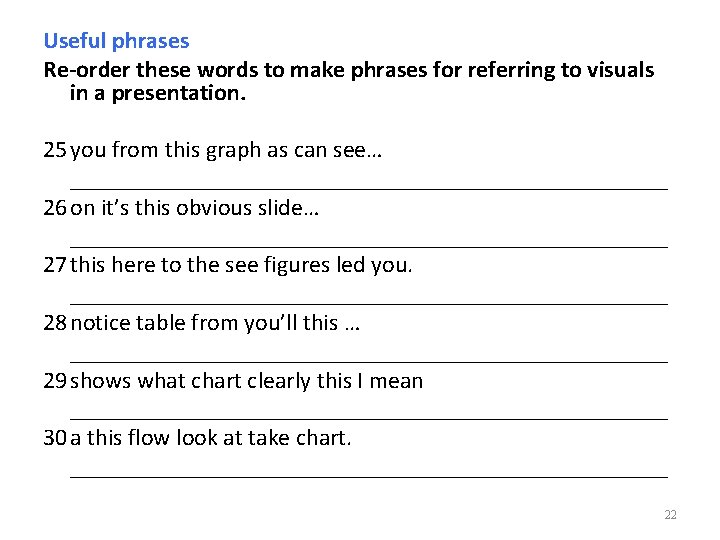The width and height of the screenshot is (720, 540).
Task: Click the blank answer line under item 25
Action: [368, 187]
